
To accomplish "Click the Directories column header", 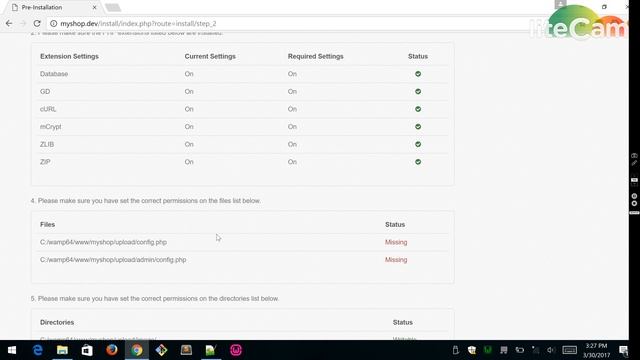I will coord(57,322).
